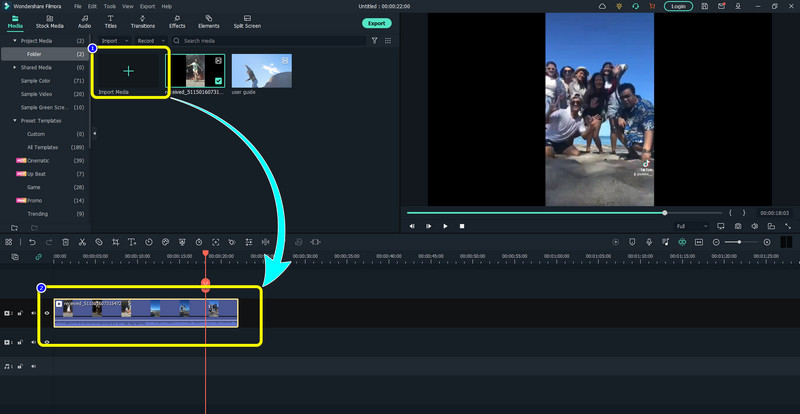800x414 pixels.
Task: Click the Delete trash icon in timeline toolbar
Action: [65, 242]
